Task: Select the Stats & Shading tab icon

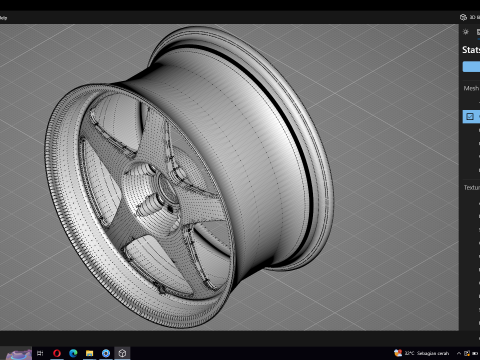Action: point(478,32)
